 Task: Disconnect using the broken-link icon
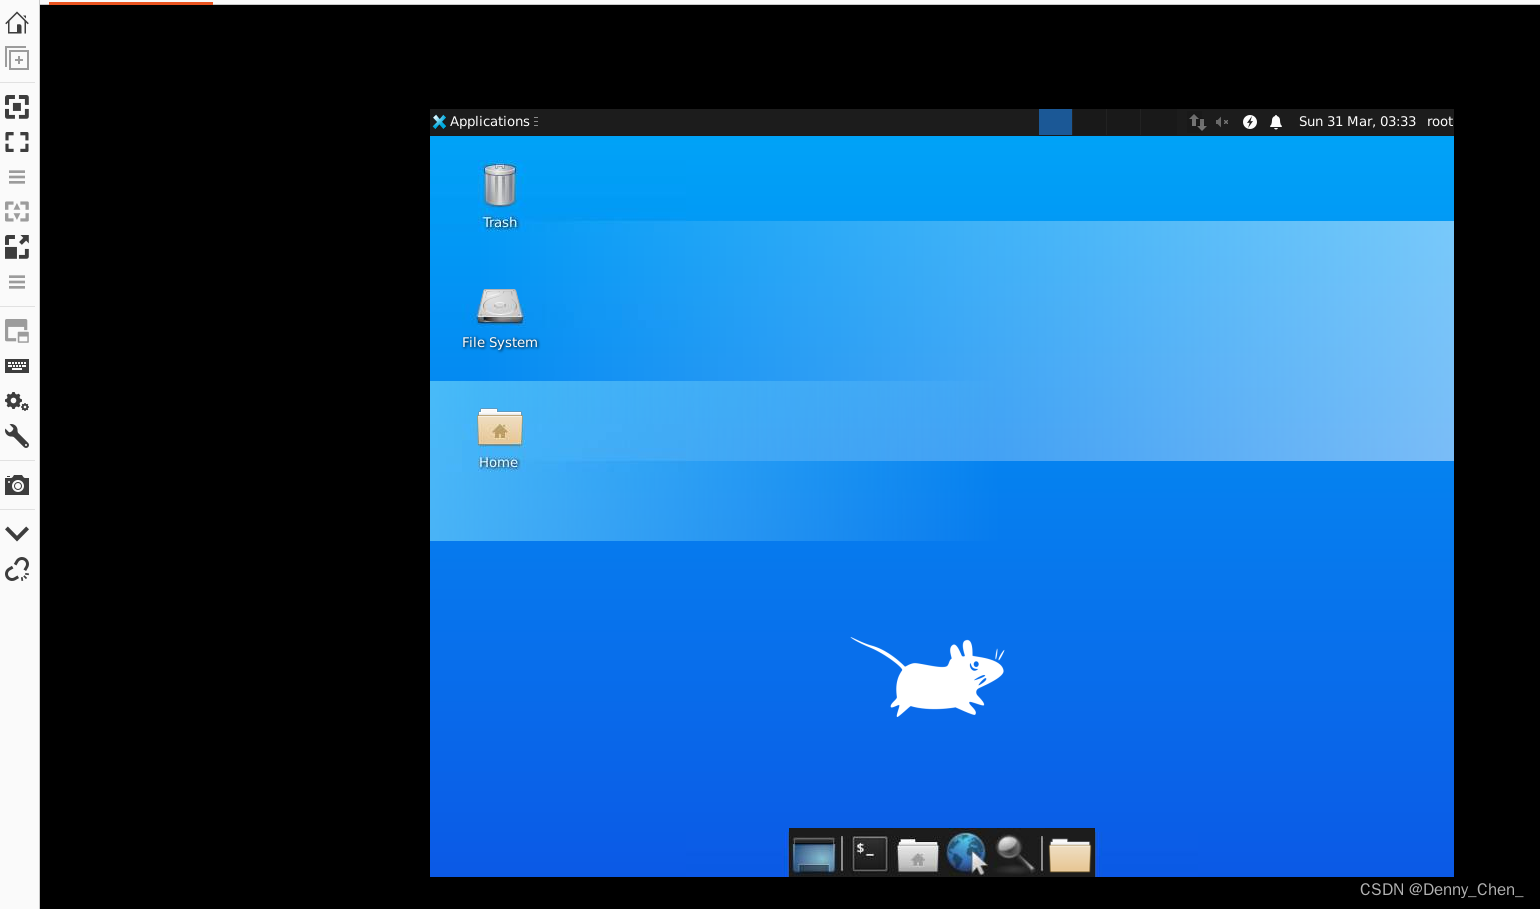[17, 569]
